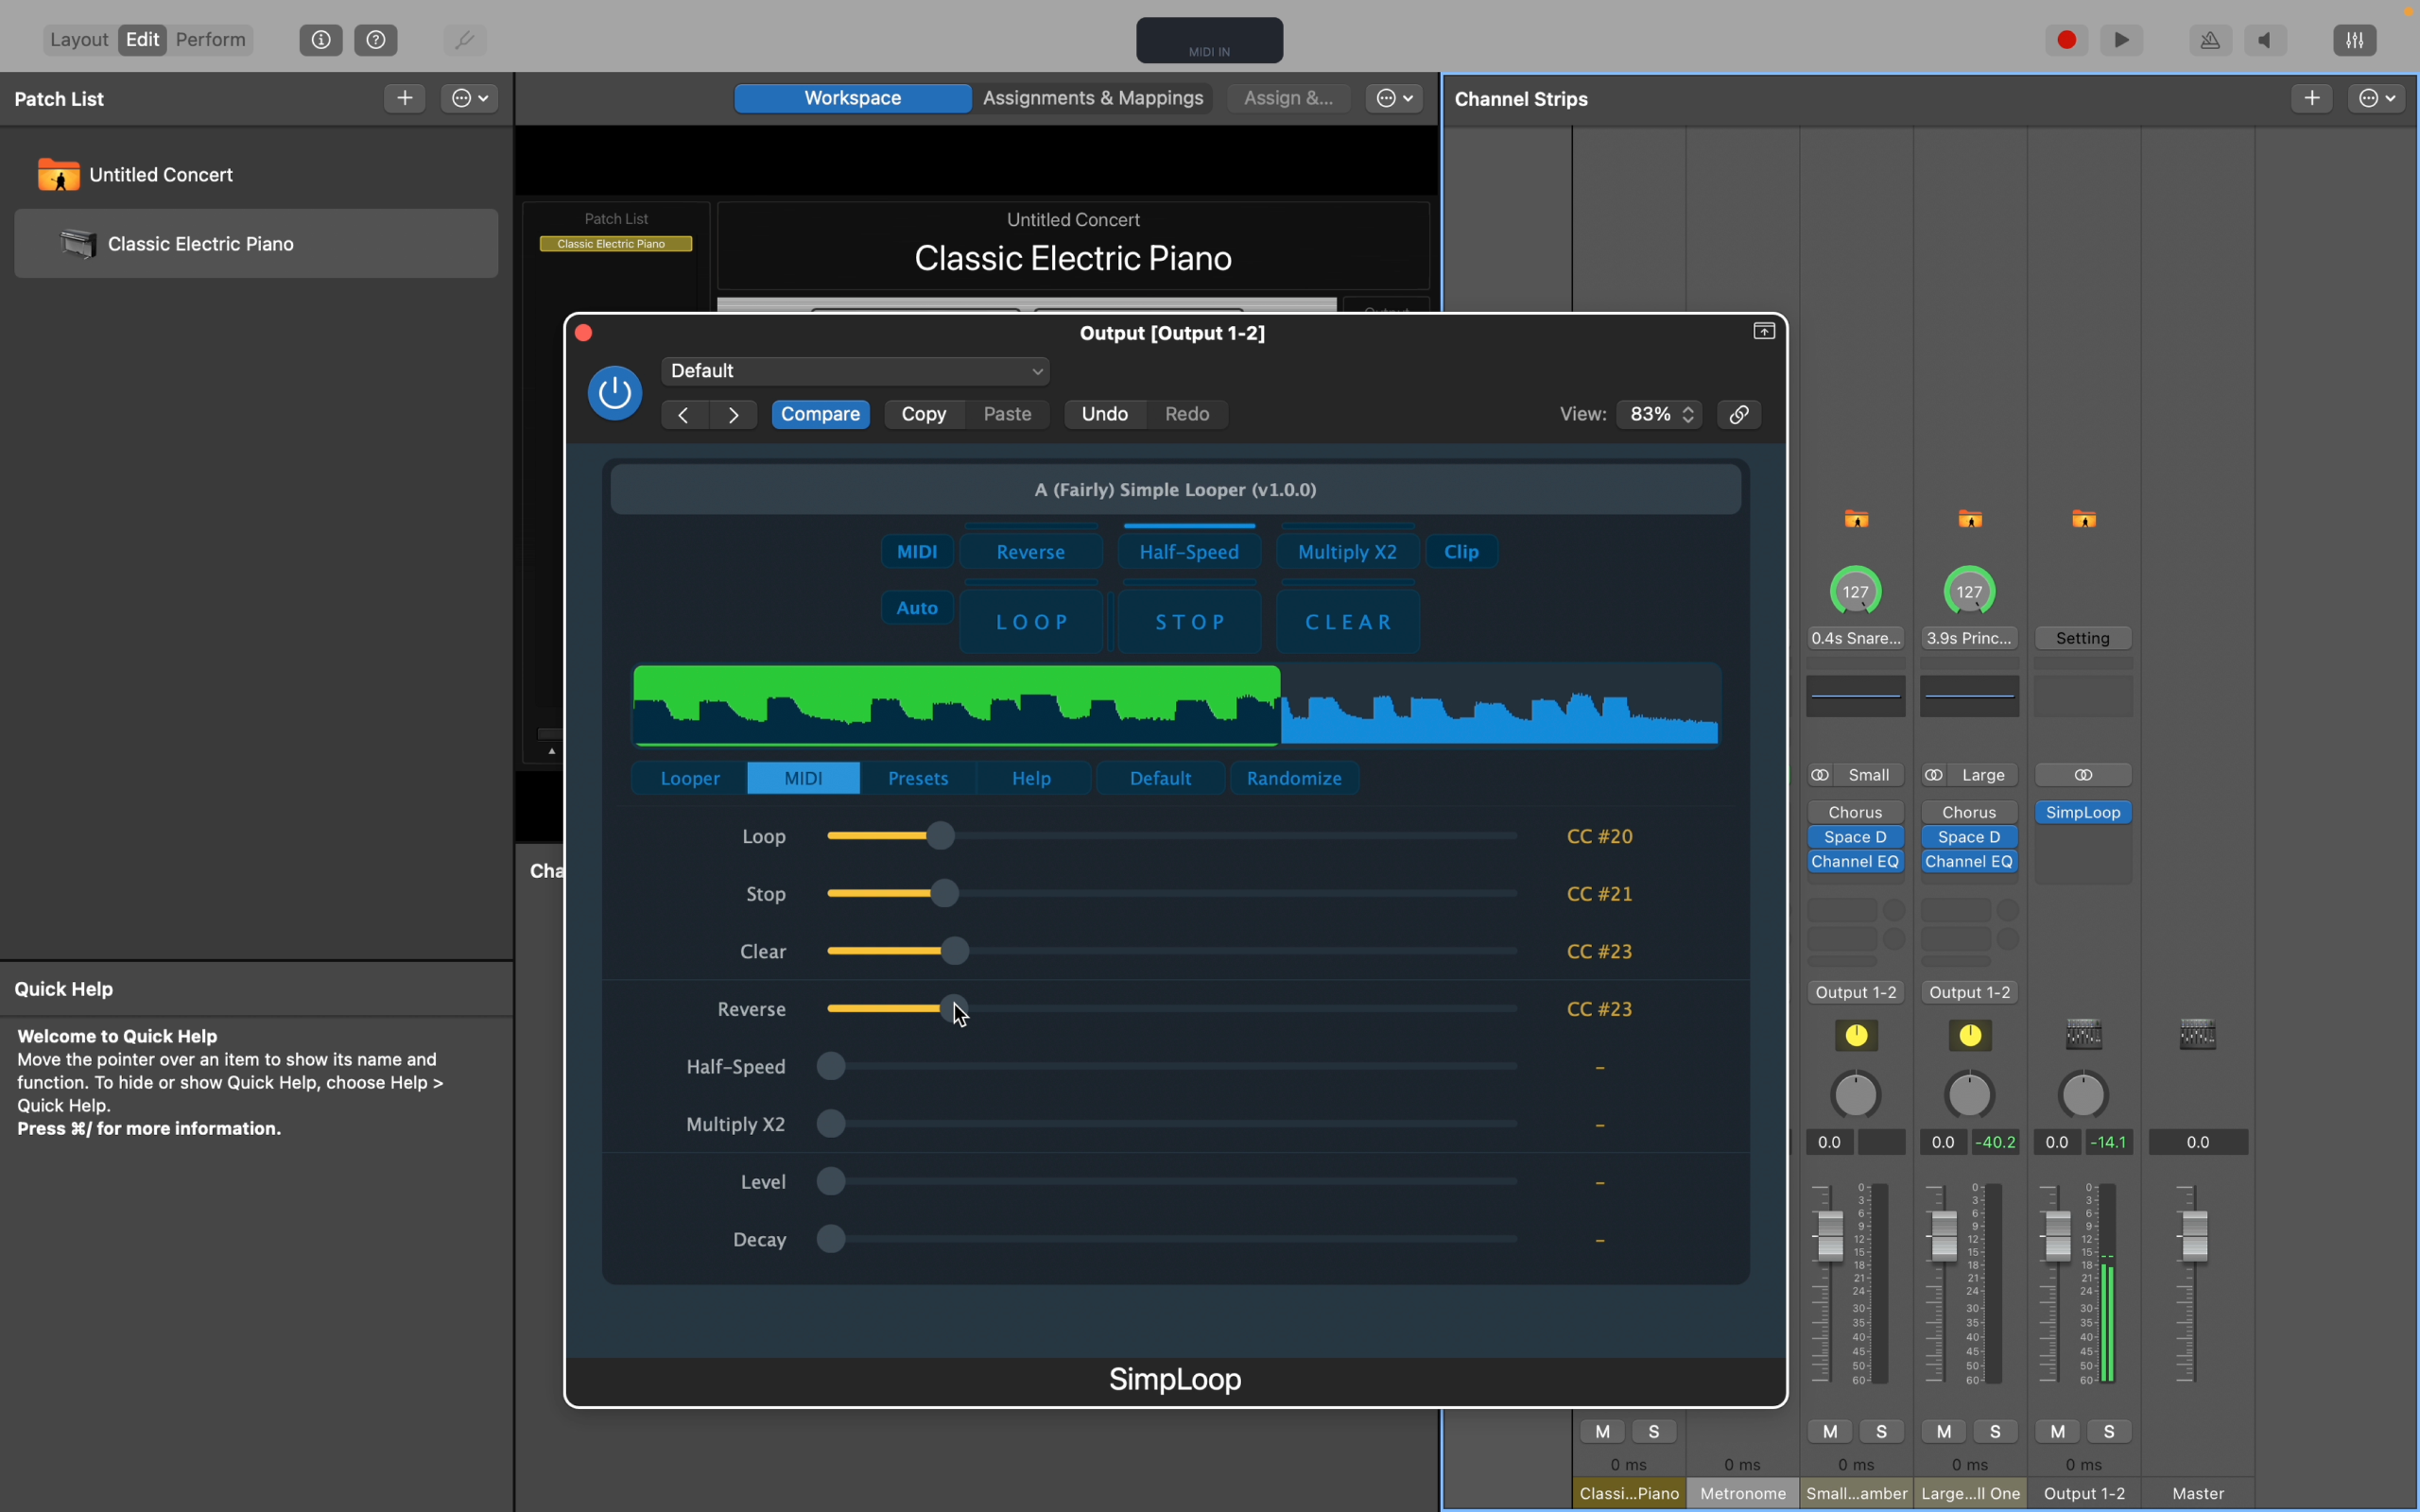Click the Large strip stereo link icon
The height and width of the screenshot is (1512, 2420).
1934,776
